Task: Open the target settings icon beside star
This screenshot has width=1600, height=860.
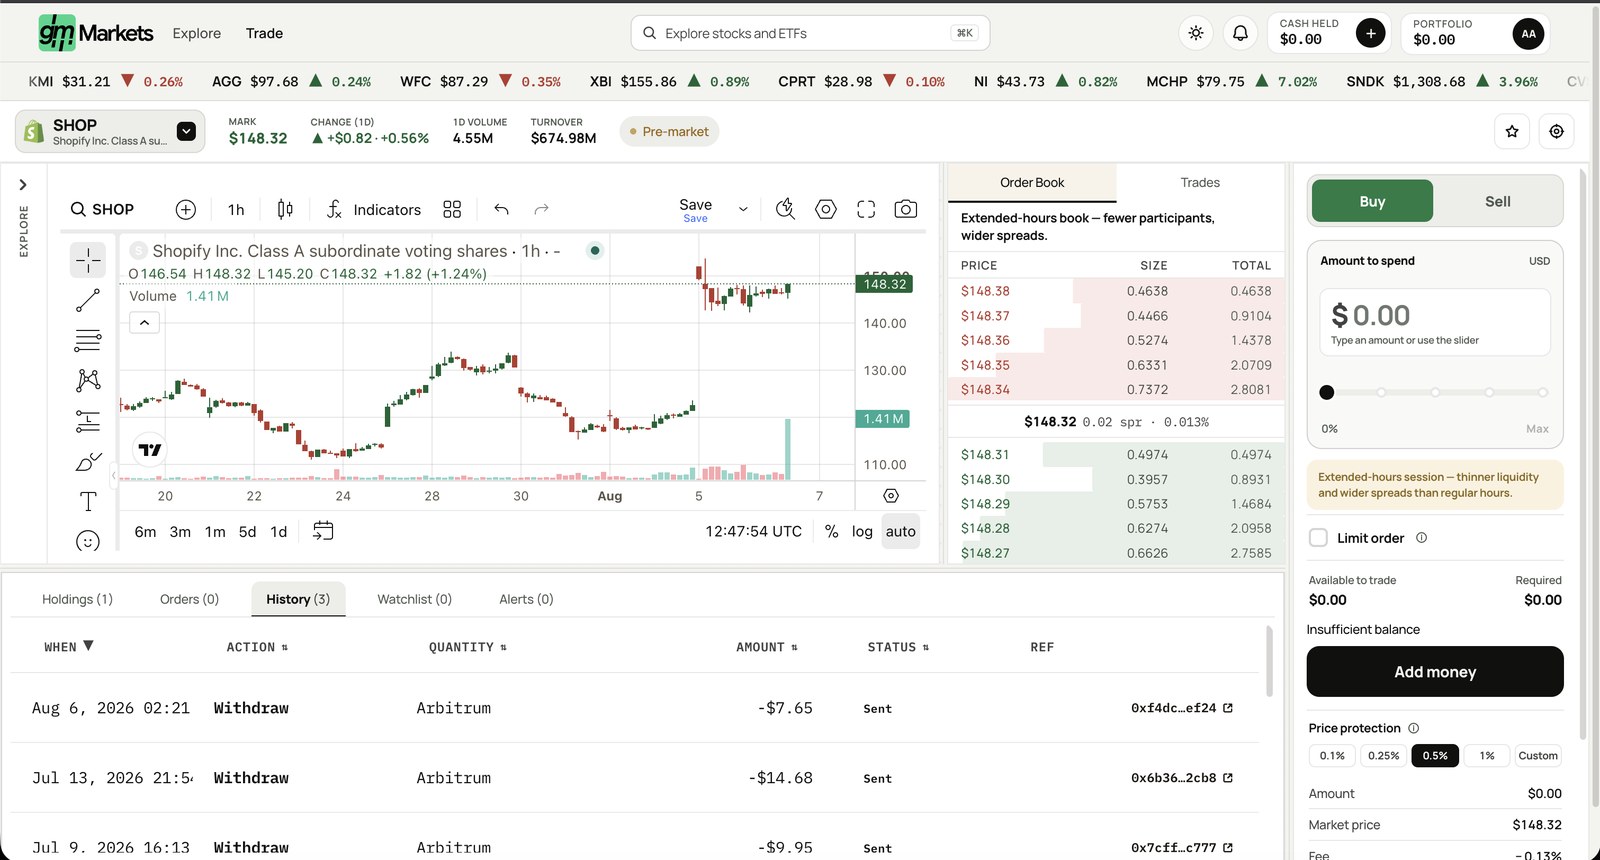Action: click(1557, 131)
